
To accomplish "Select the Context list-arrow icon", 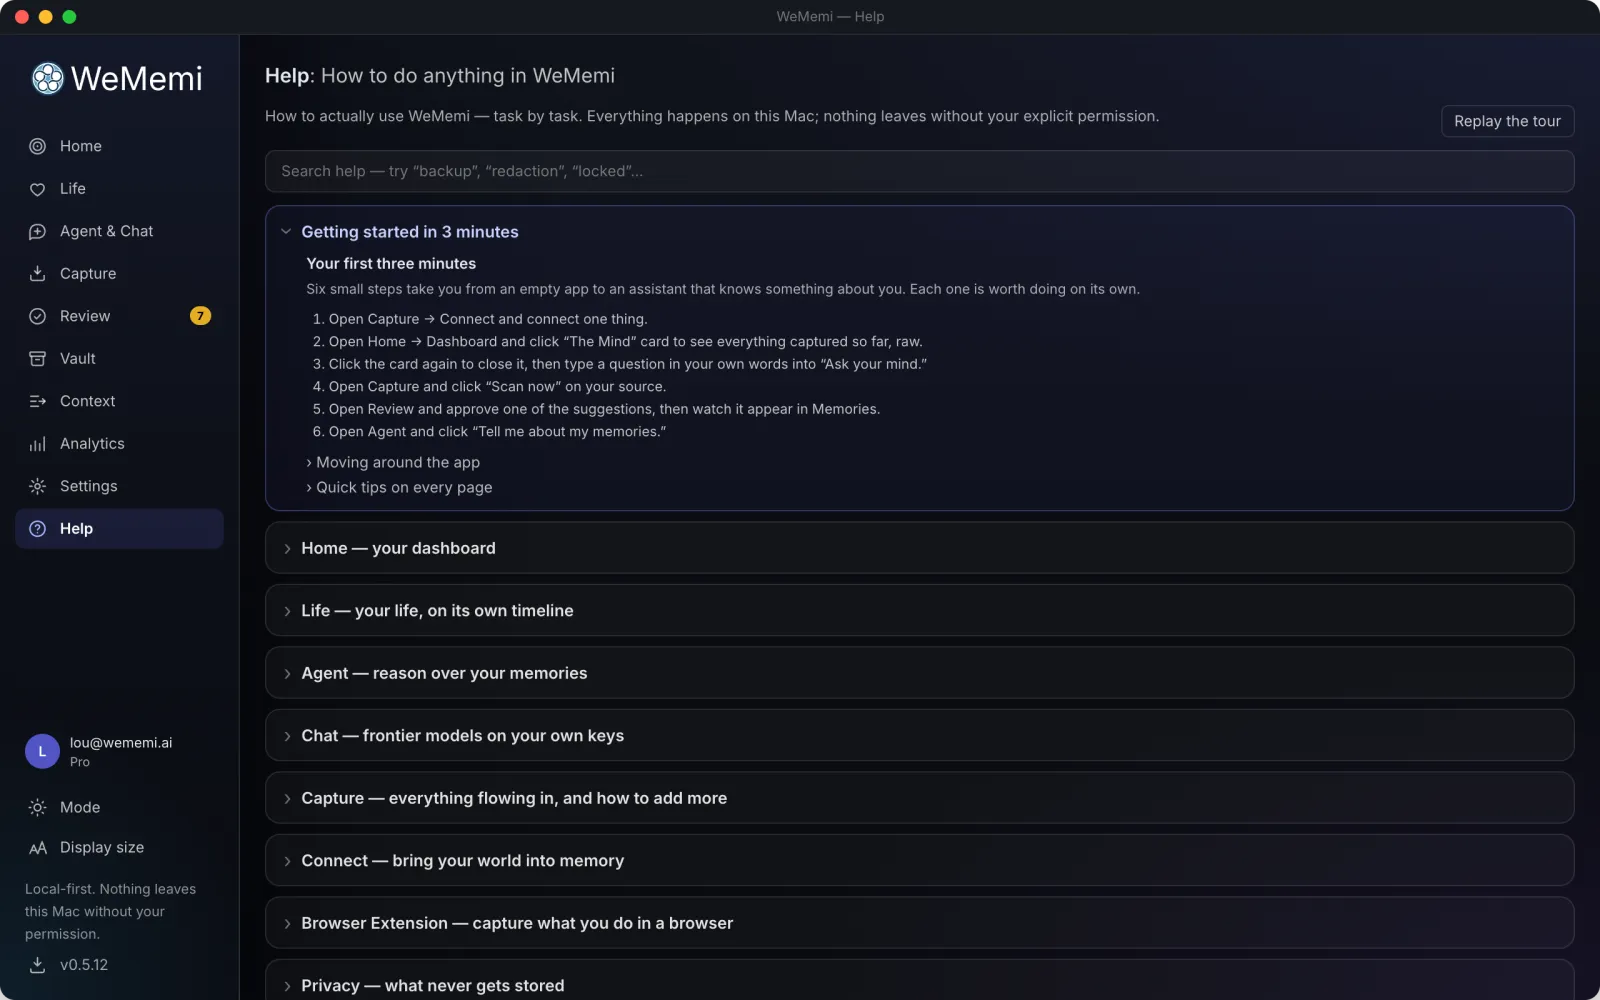I will (x=37, y=401).
